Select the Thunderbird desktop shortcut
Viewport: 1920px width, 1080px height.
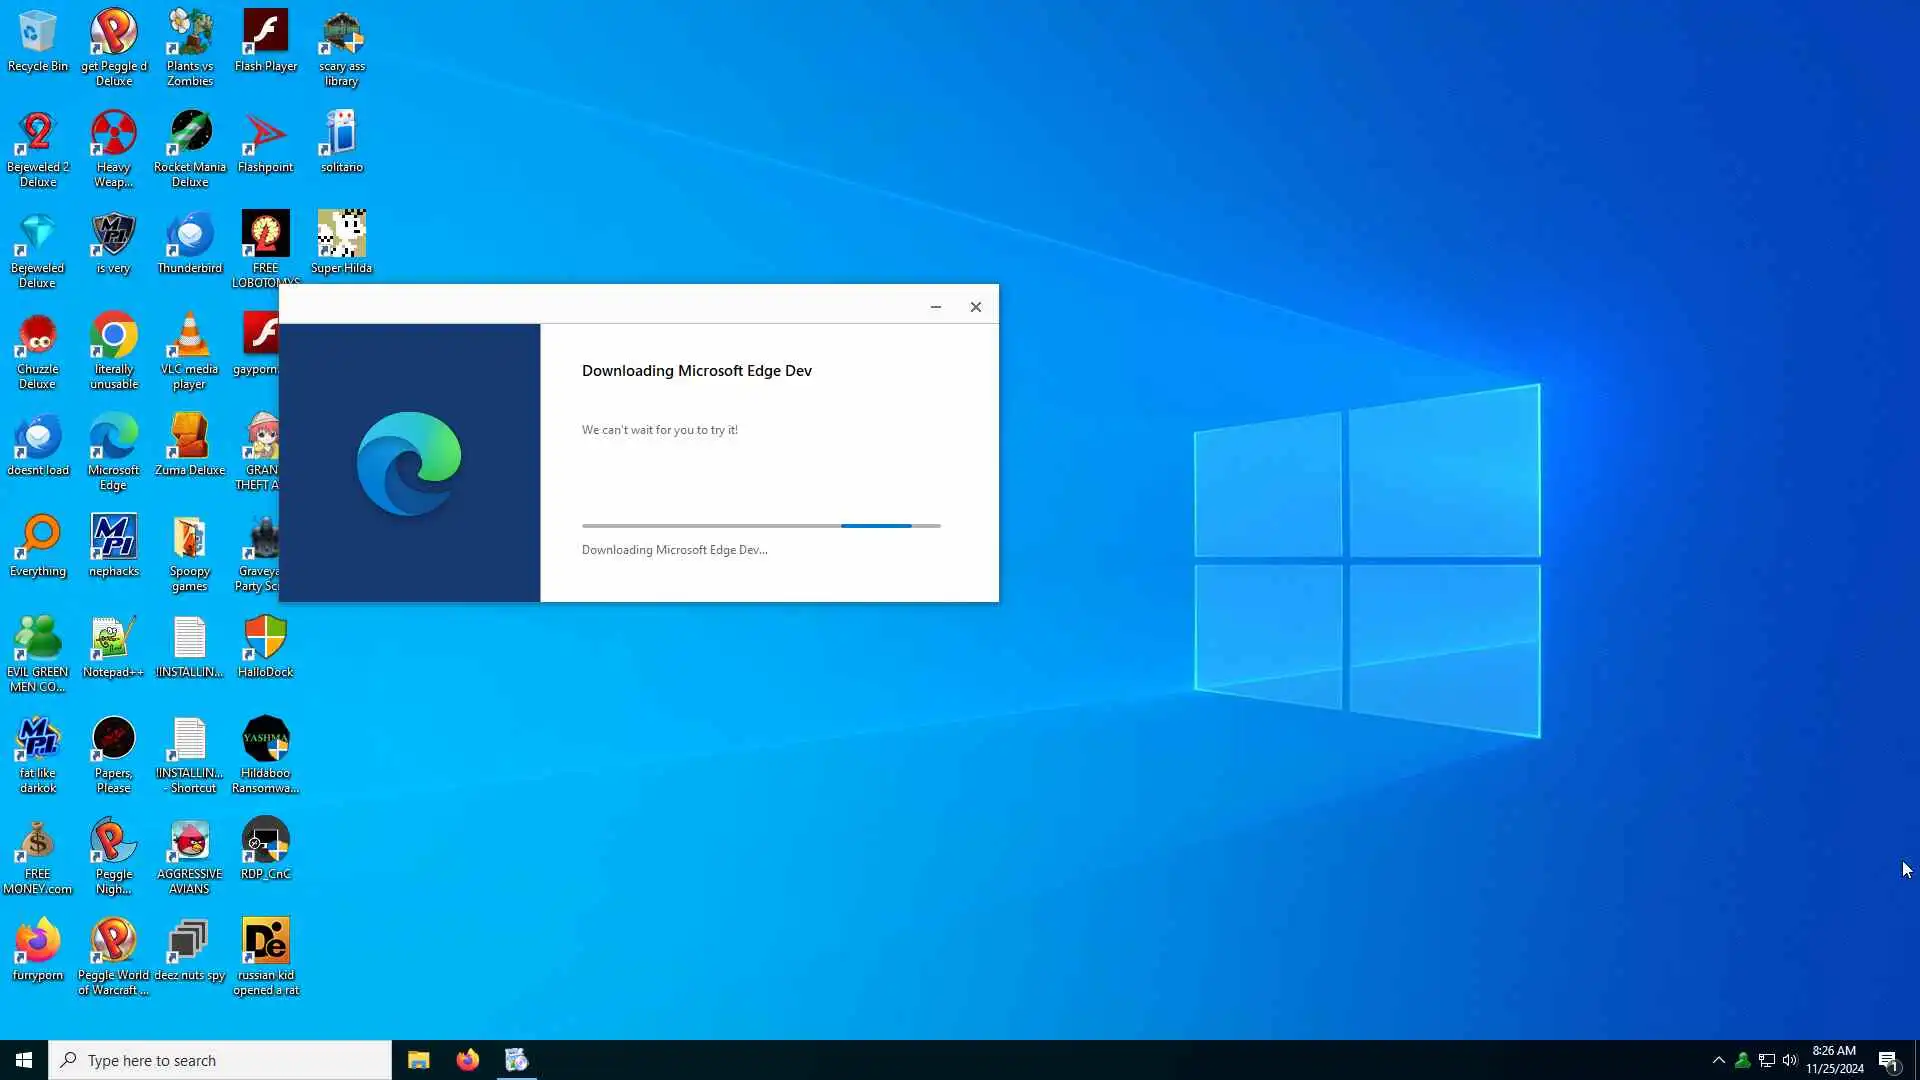click(190, 242)
